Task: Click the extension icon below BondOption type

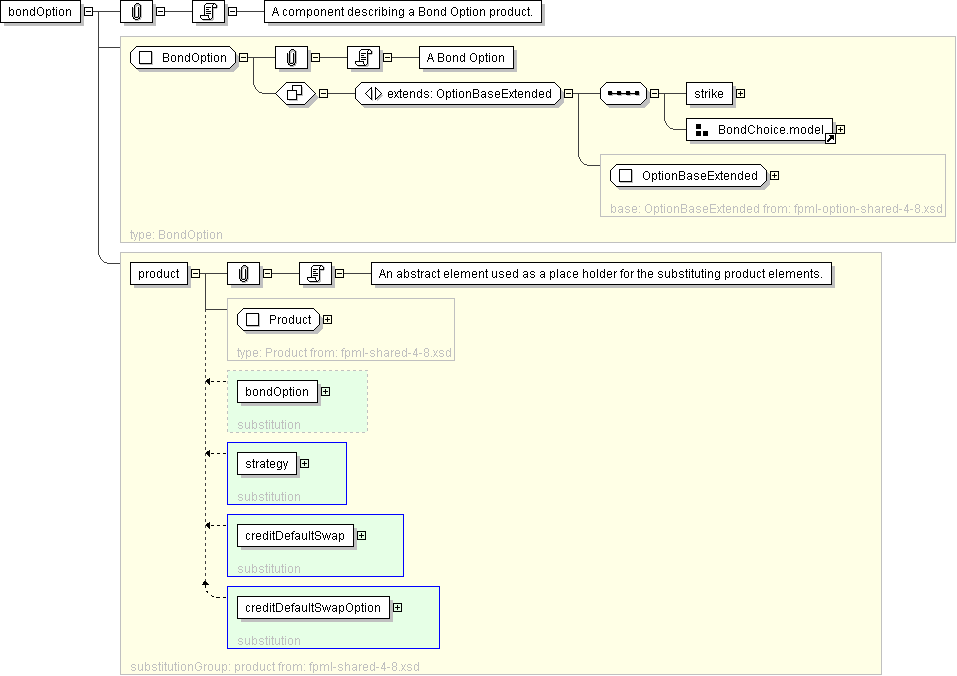Action: point(295,93)
